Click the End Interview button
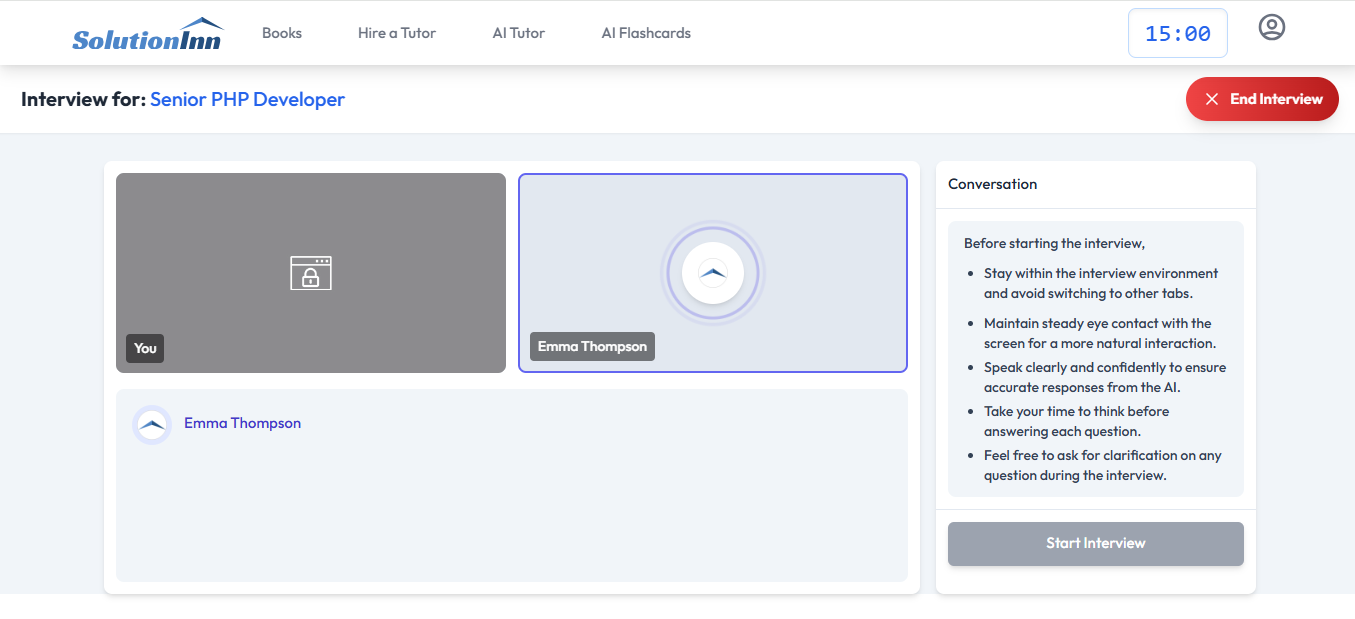Screen dimensions: 1355x619 click(1262, 99)
